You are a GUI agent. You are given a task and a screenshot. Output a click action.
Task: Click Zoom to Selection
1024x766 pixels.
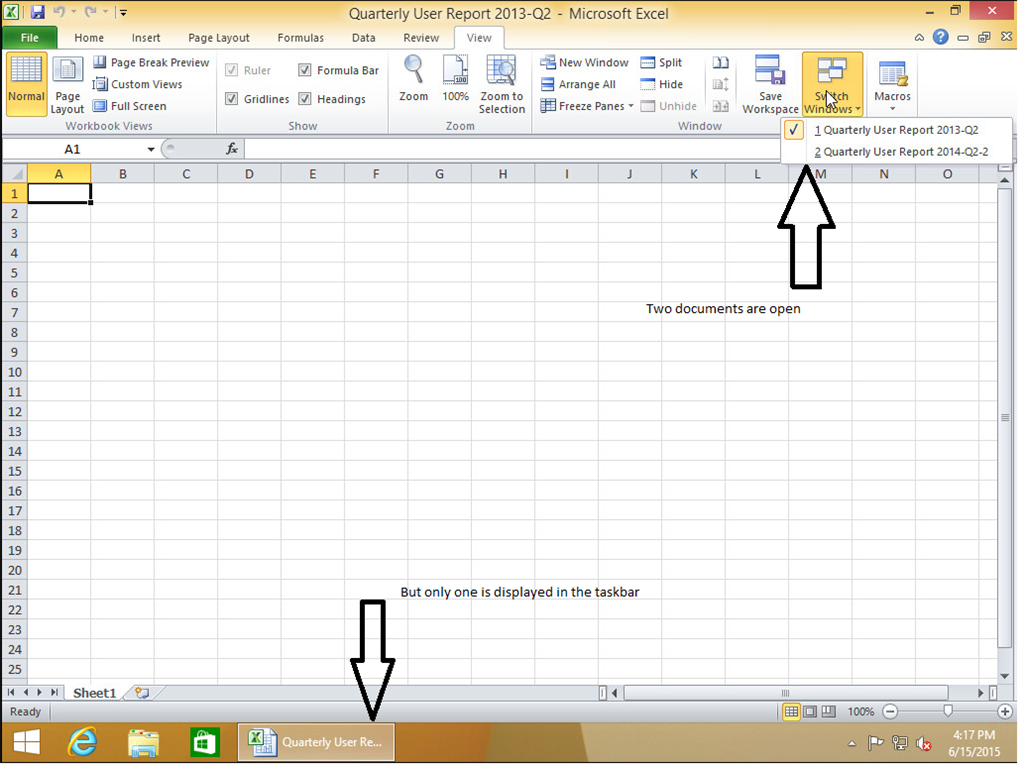502,85
